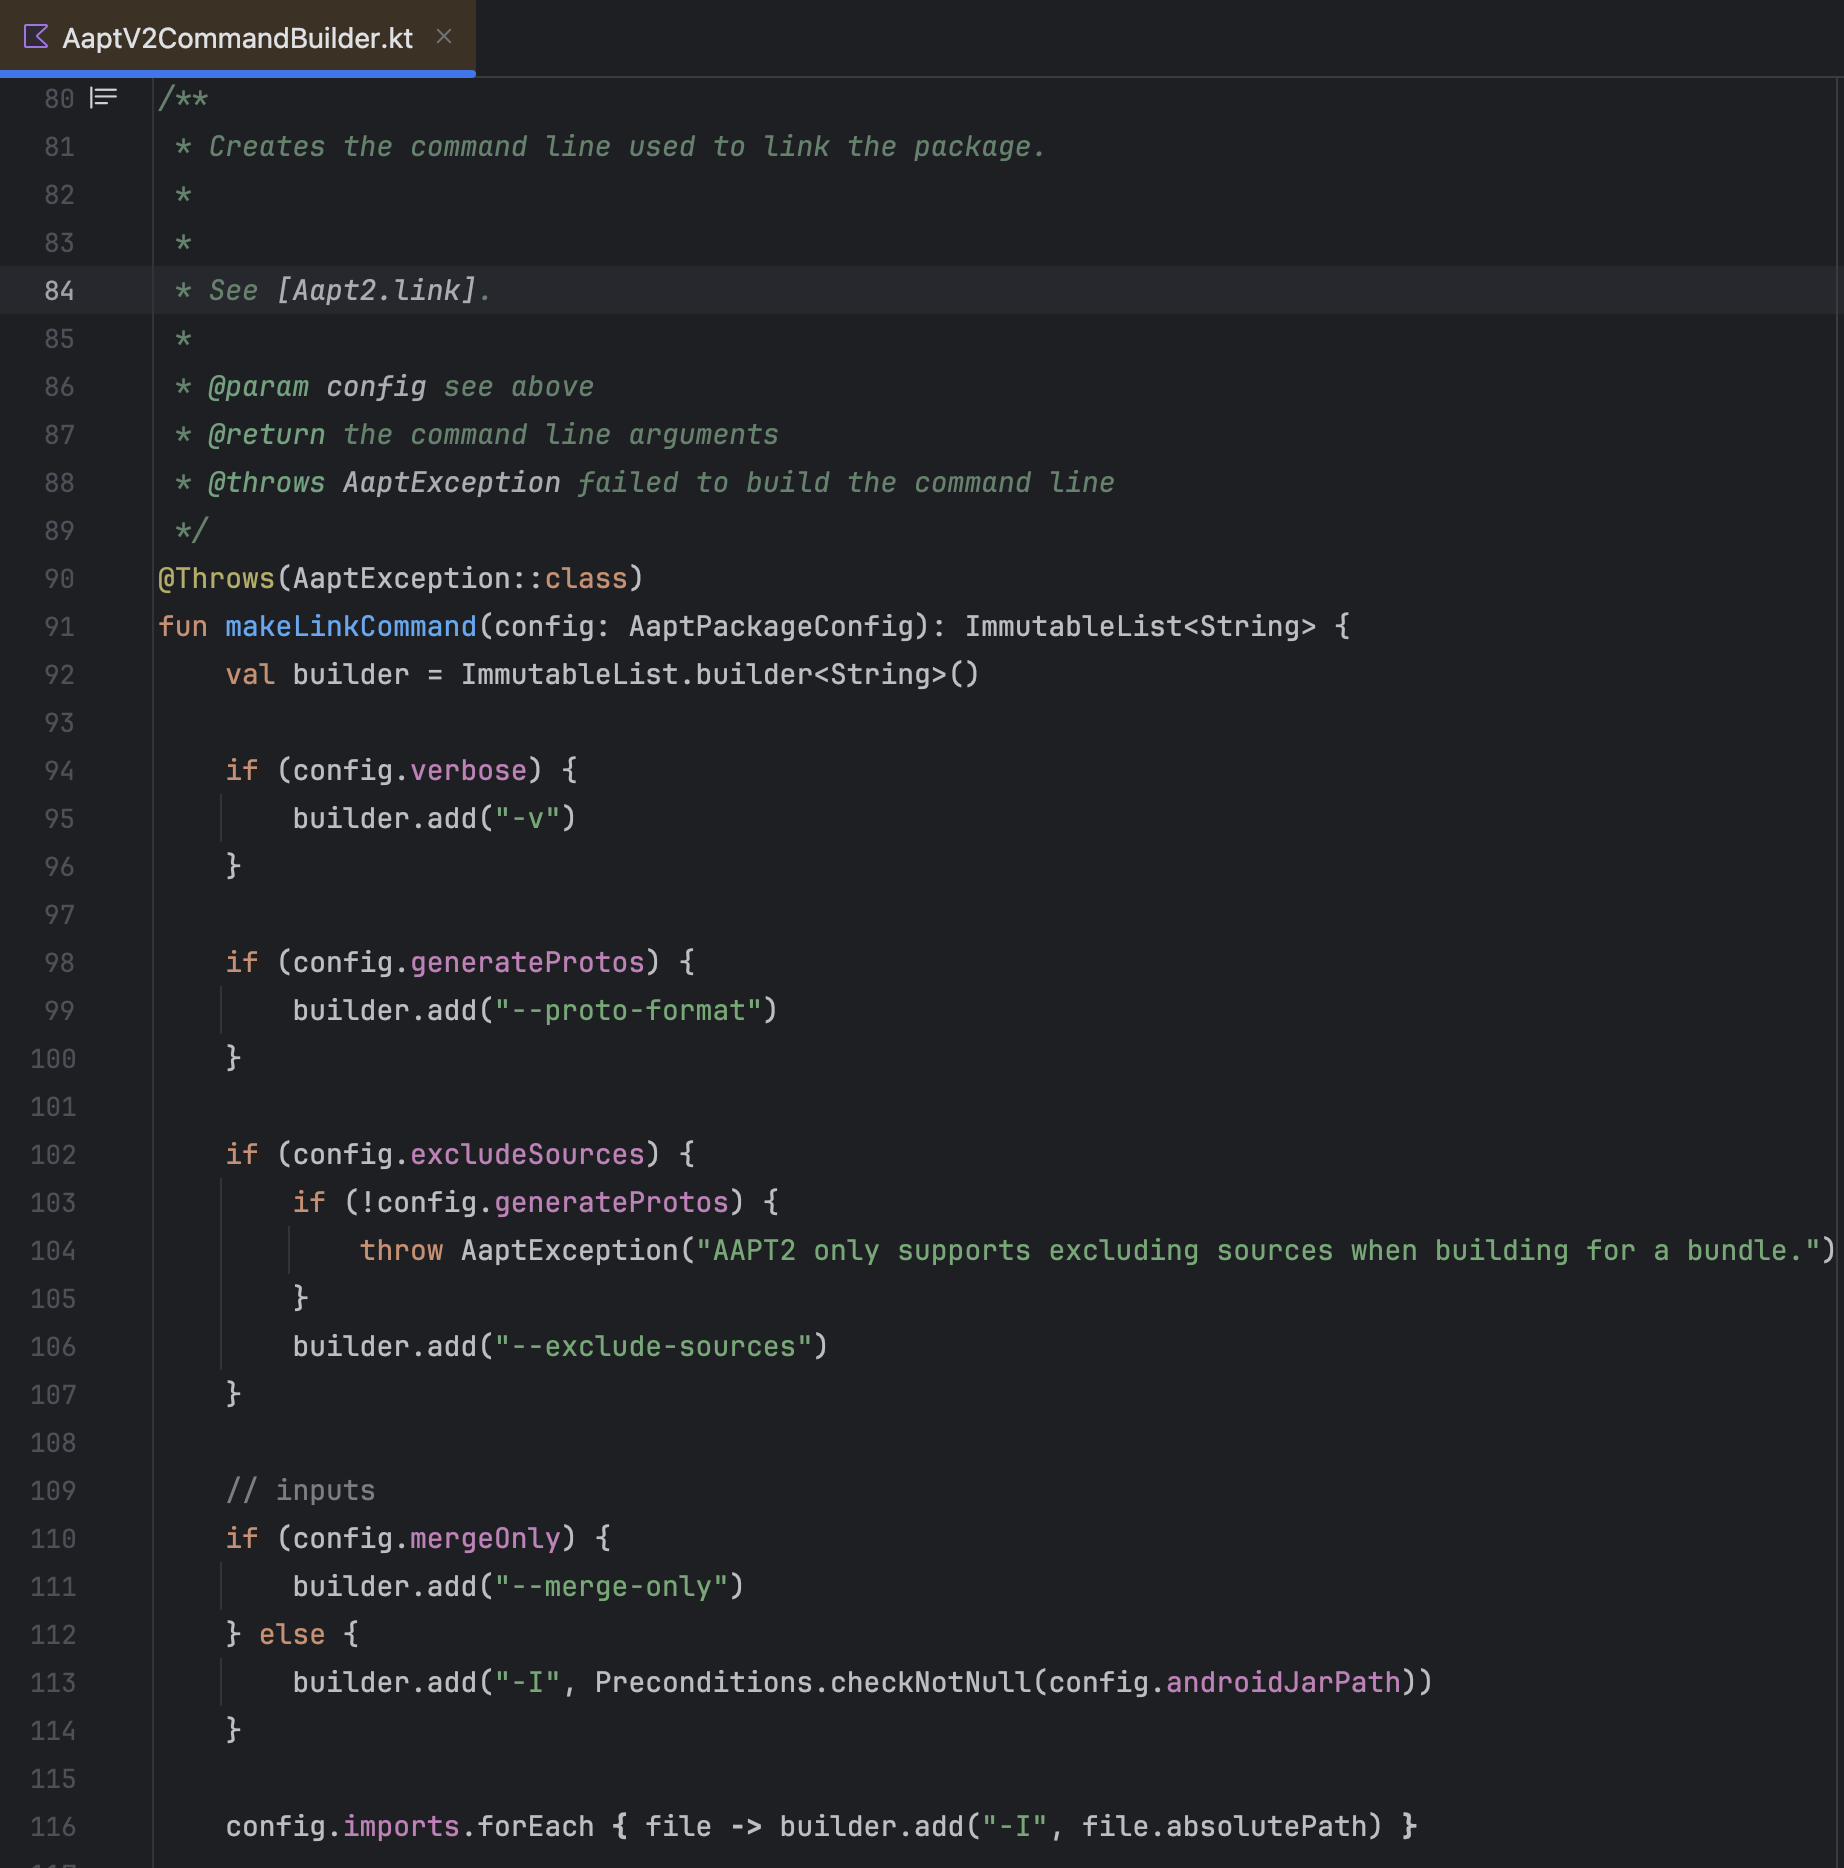
Task: Click the AAPT2 error message string
Action: pyautogui.click(x=1258, y=1250)
